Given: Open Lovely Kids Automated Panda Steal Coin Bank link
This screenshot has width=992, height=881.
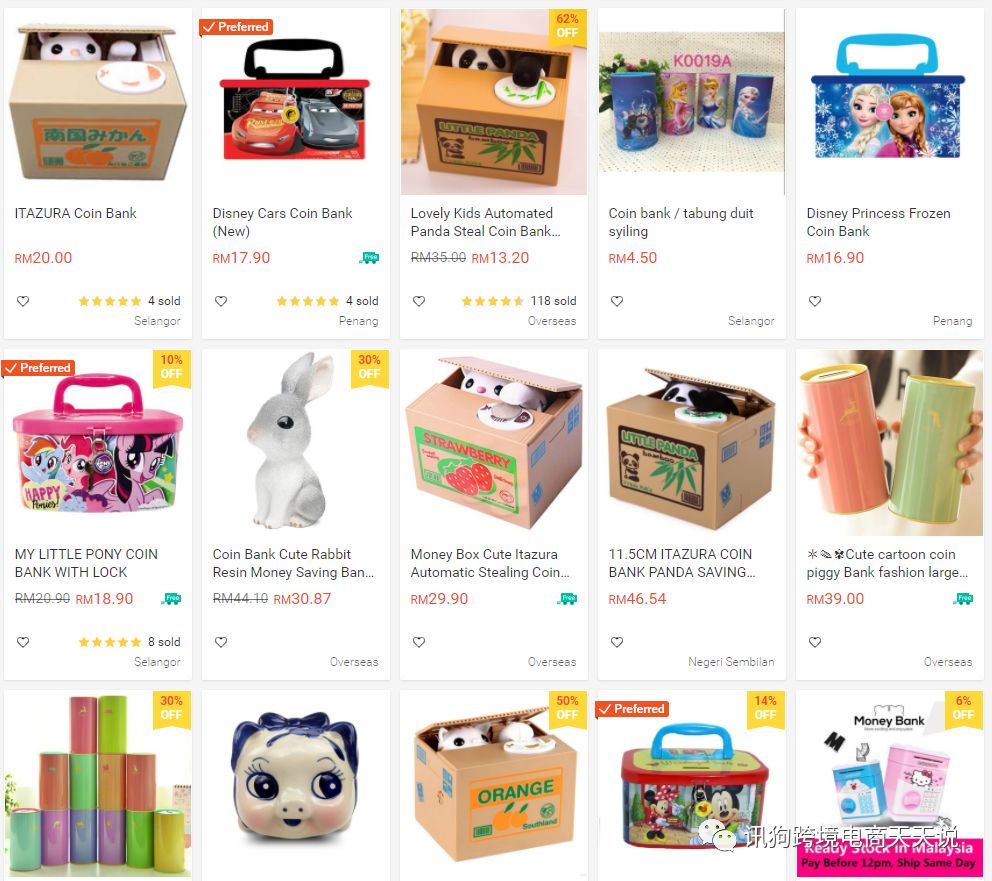Looking at the screenshot, I should (485, 222).
